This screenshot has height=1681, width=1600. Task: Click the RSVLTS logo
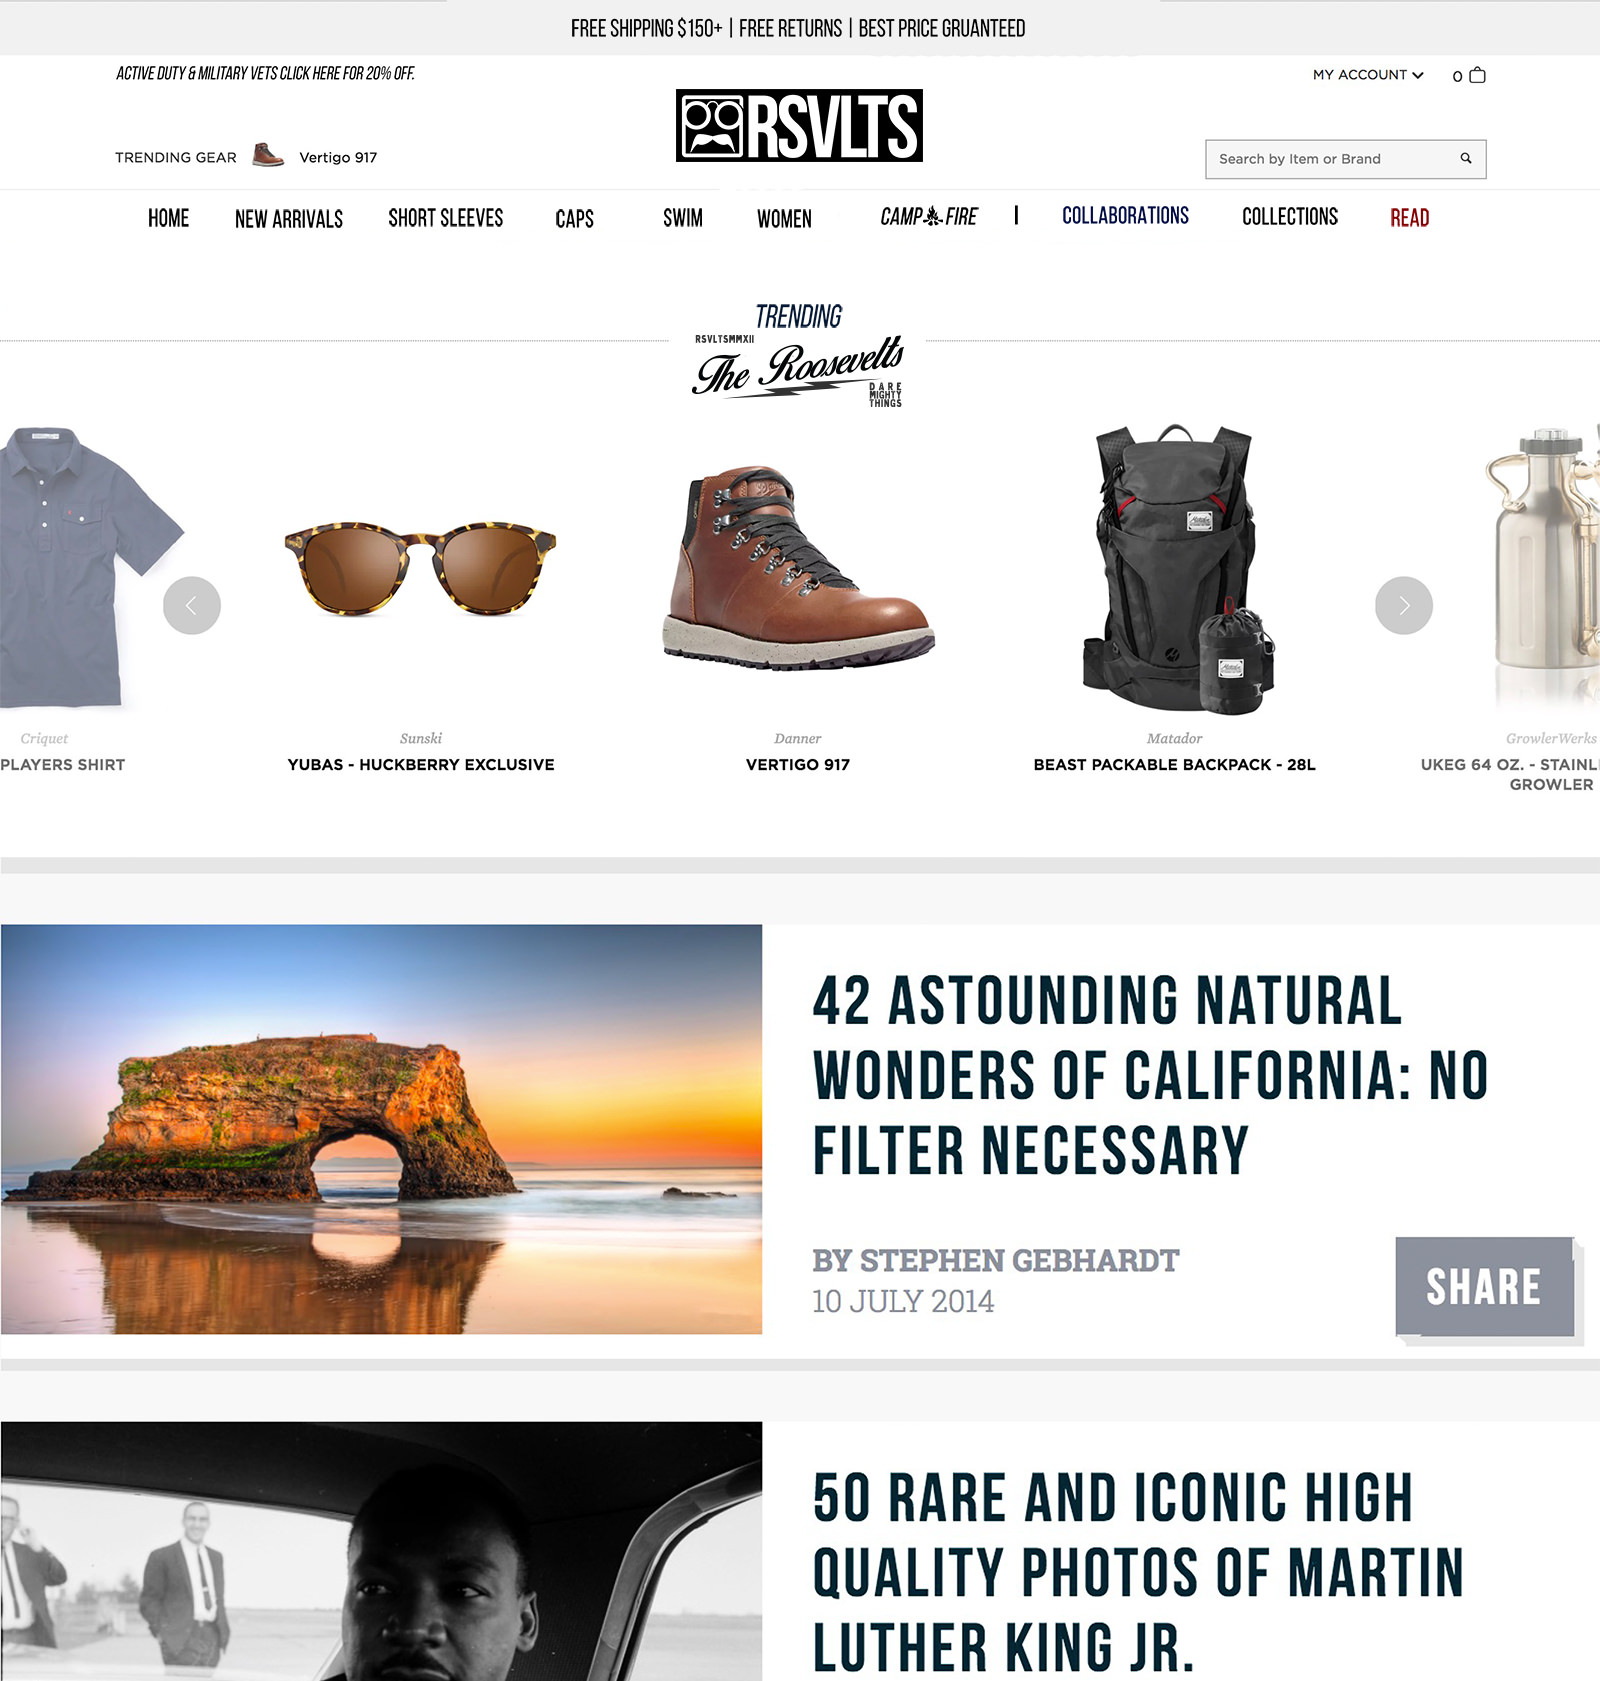click(x=799, y=126)
